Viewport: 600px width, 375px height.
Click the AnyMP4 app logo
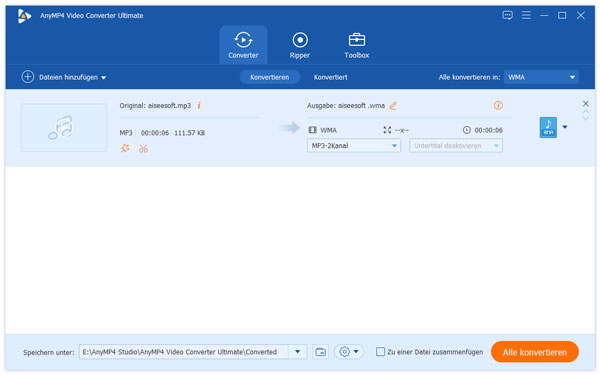tap(24, 16)
